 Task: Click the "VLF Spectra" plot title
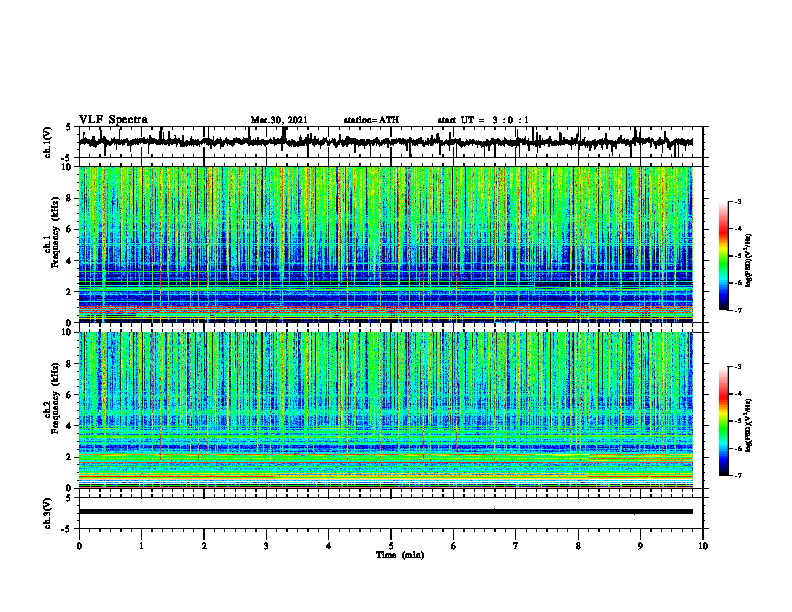(113, 120)
